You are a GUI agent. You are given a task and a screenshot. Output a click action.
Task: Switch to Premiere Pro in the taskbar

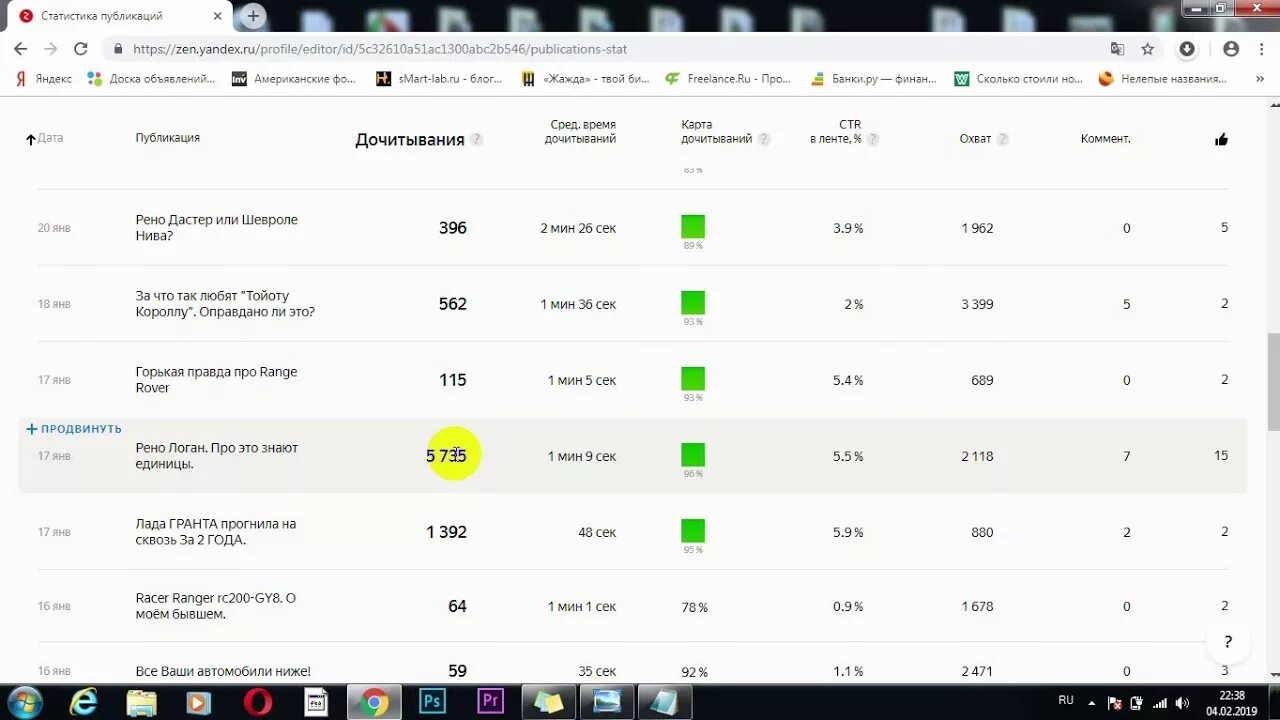490,702
